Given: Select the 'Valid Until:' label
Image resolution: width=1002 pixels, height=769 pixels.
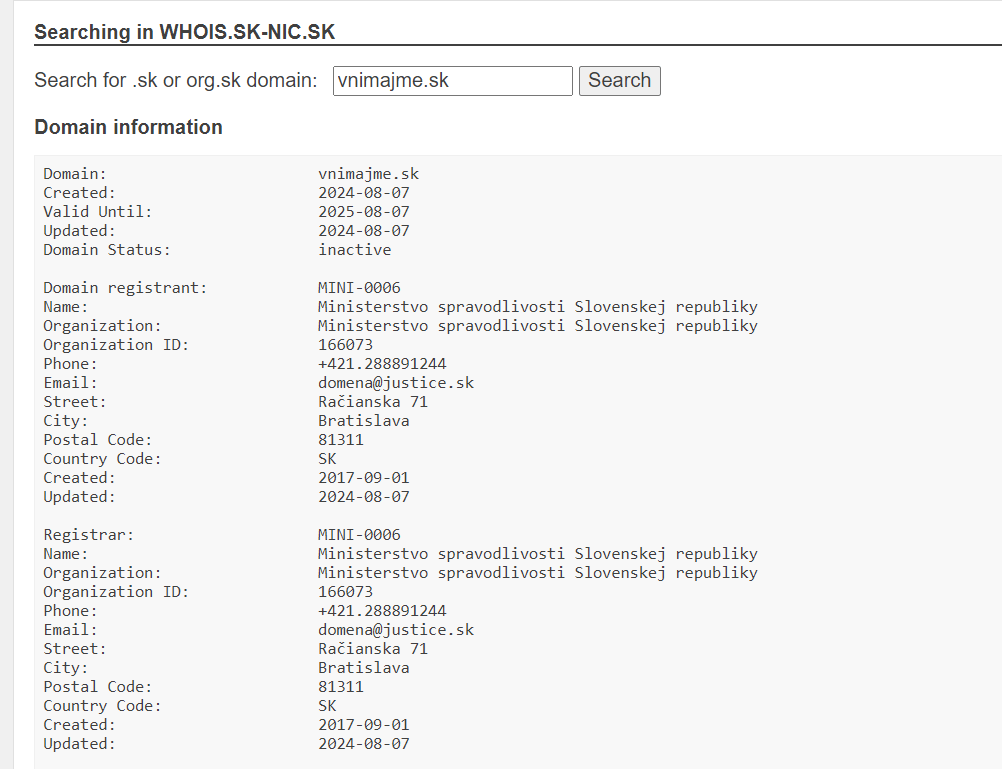Looking at the screenshot, I should pos(98,212).
